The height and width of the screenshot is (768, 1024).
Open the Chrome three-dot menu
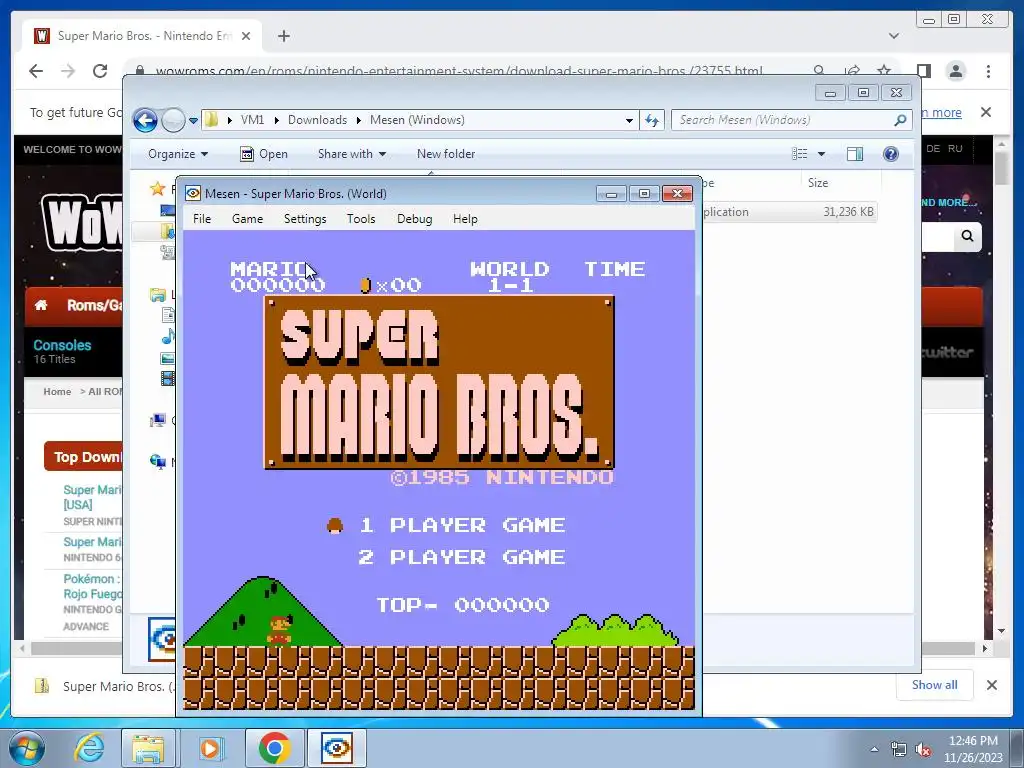click(988, 71)
